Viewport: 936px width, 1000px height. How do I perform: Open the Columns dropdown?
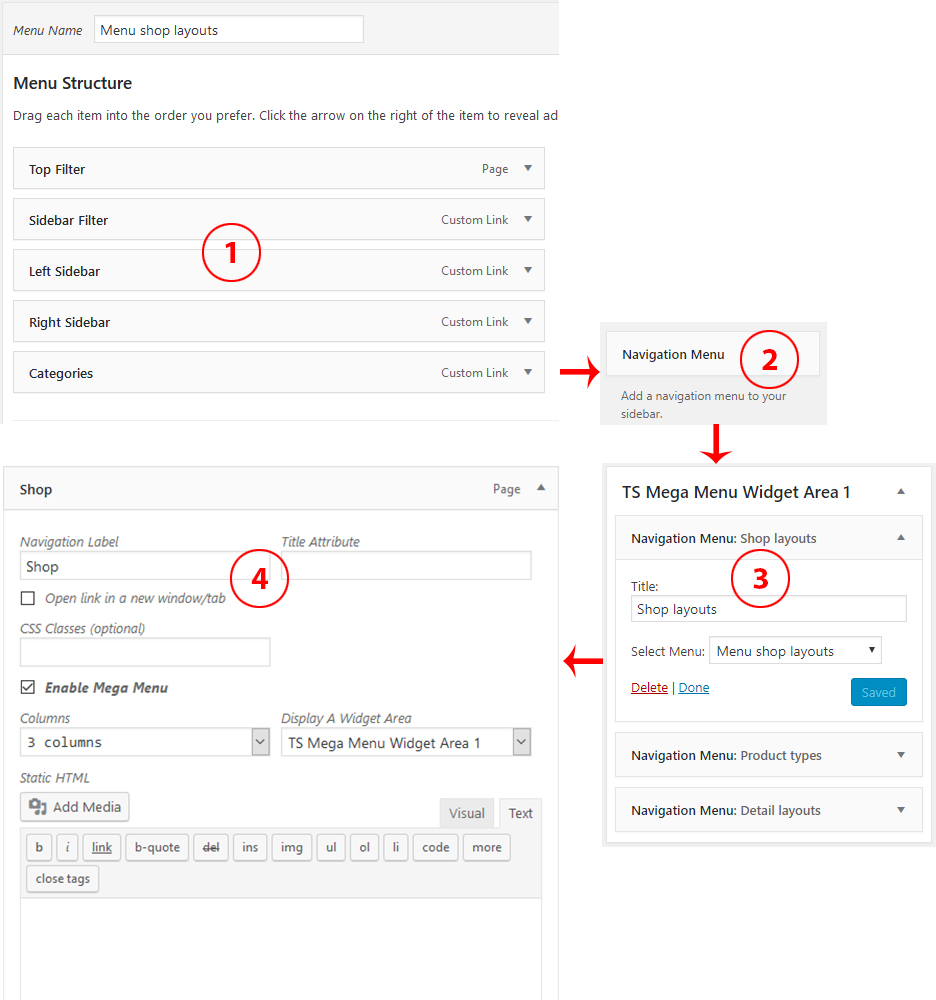[x=145, y=742]
